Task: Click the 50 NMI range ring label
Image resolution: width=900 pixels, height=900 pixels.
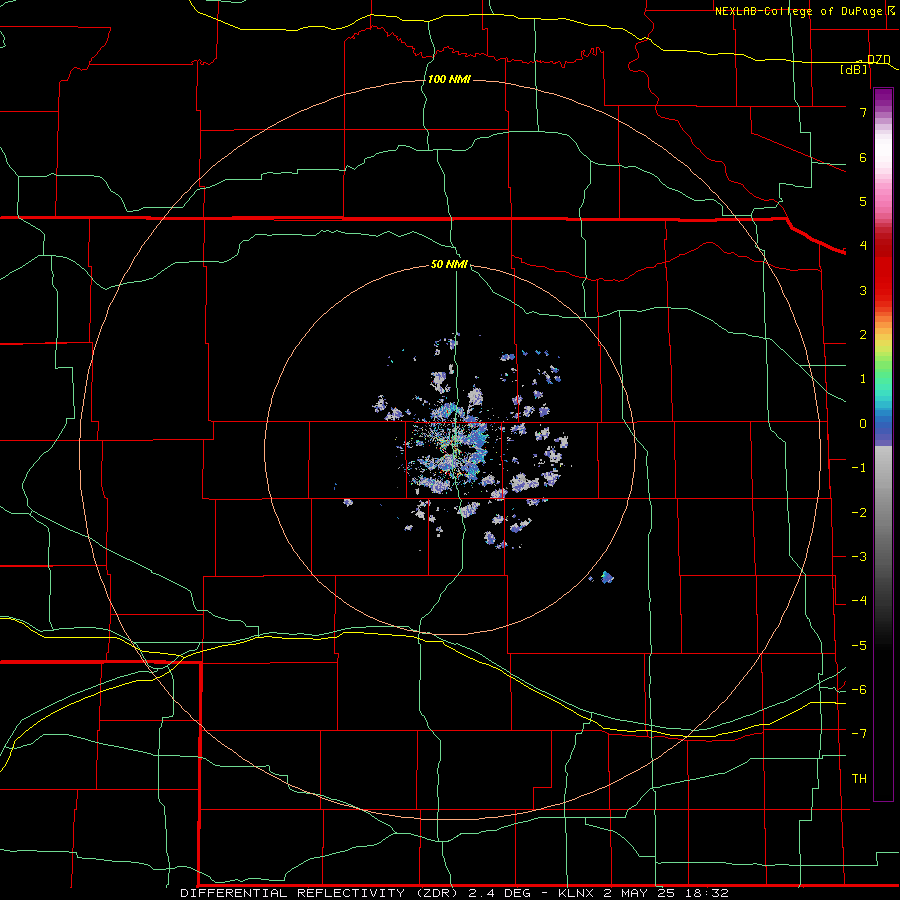Action: tap(449, 264)
